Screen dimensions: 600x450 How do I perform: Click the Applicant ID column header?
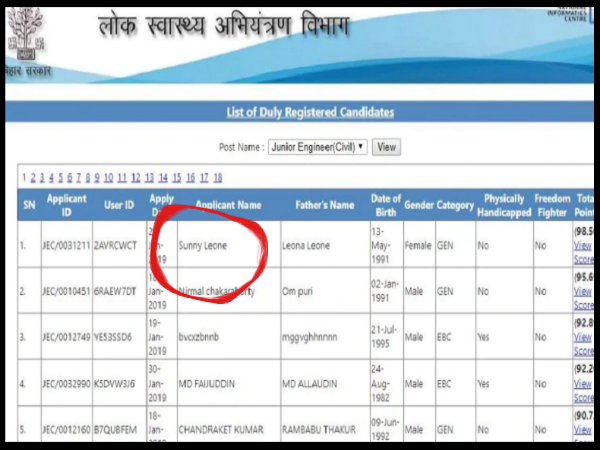[67, 205]
